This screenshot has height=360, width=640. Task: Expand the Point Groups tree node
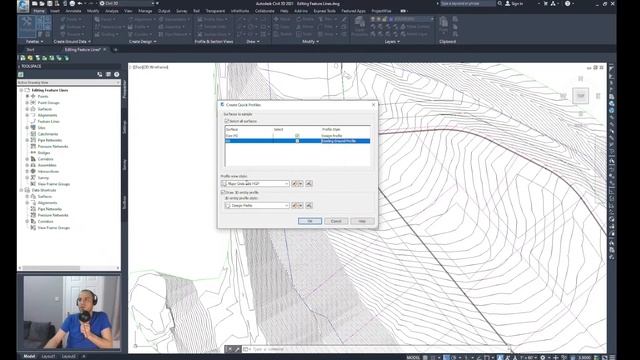click(27, 102)
